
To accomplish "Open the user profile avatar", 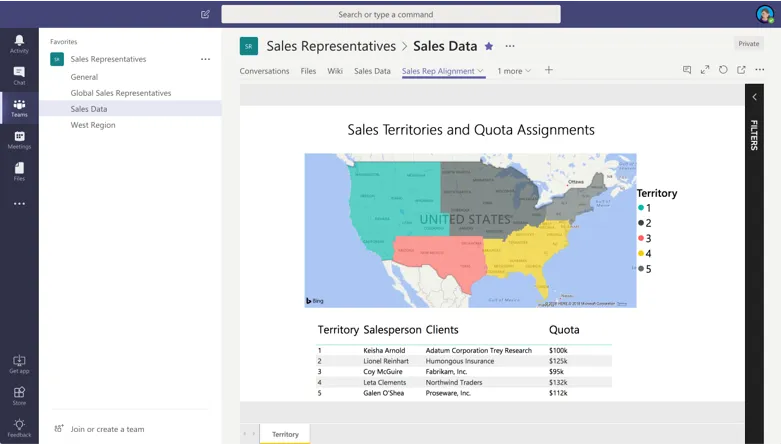I will (x=764, y=14).
